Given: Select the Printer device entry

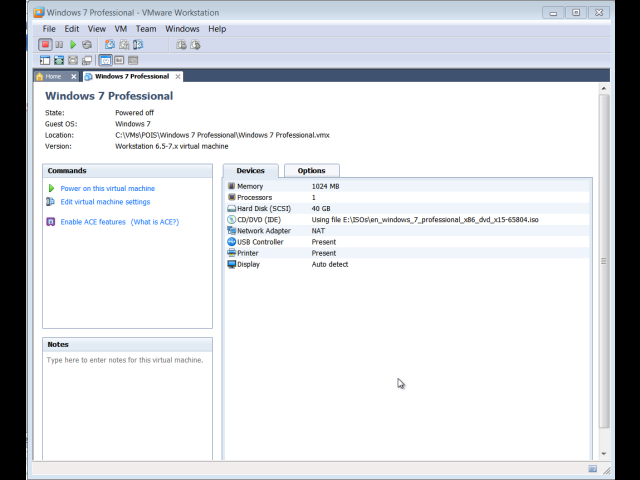Looking at the screenshot, I should [247, 253].
